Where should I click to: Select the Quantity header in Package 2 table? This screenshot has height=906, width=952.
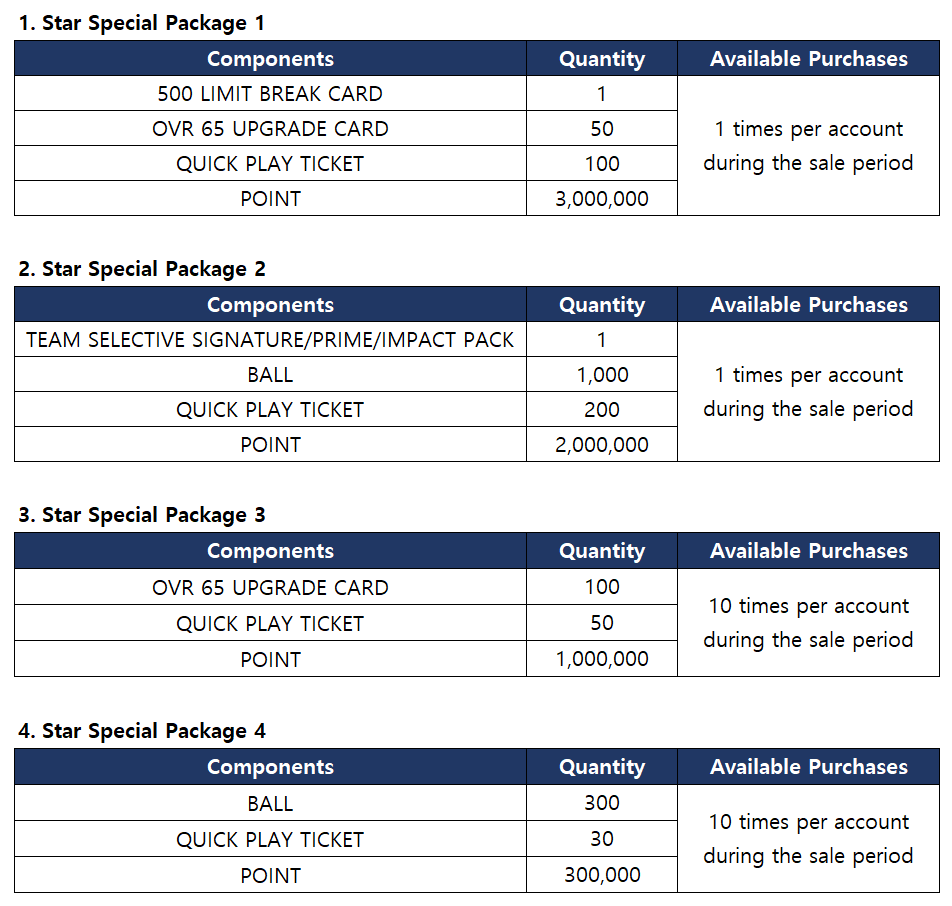(602, 305)
